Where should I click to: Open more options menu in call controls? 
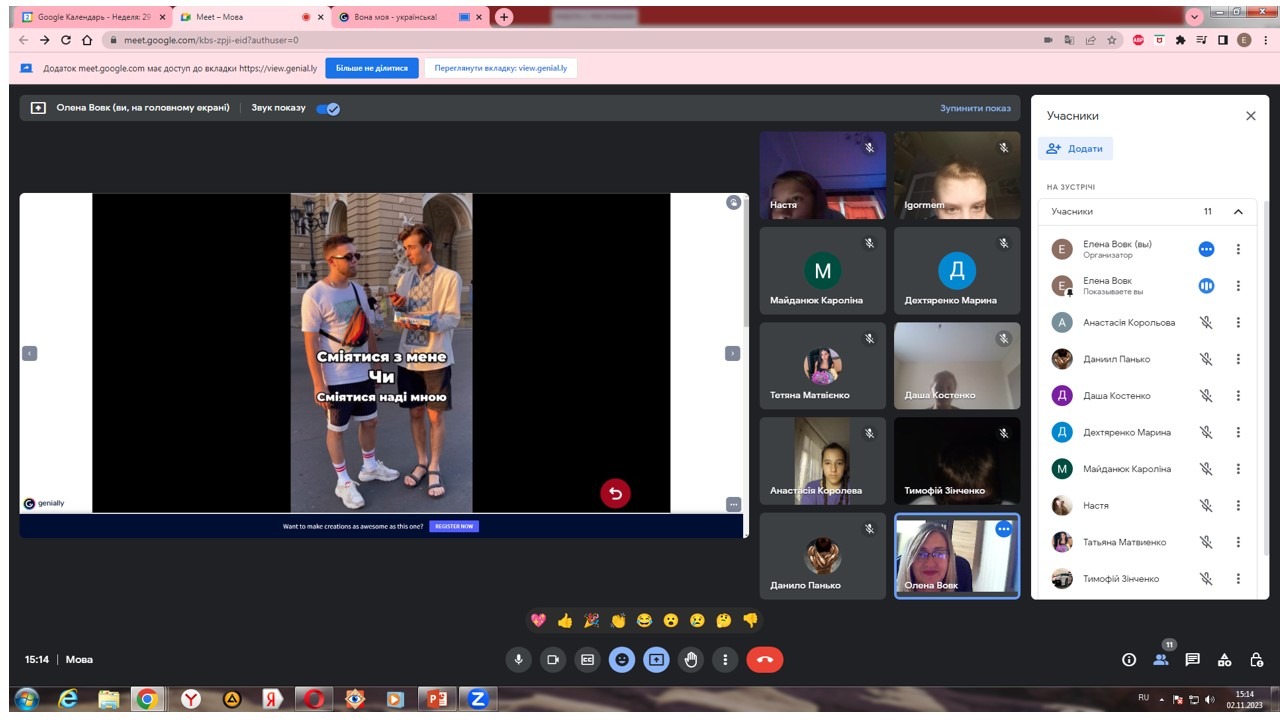[x=725, y=659]
